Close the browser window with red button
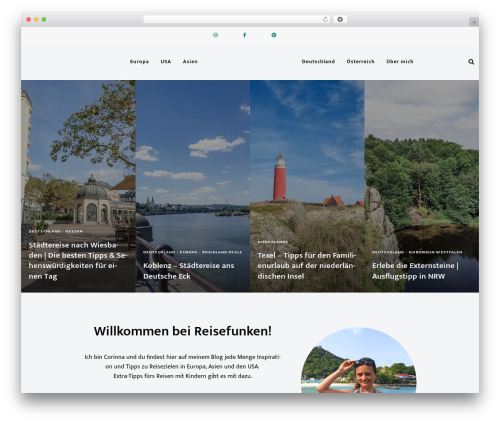The width and height of the screenshot is (500, 423). (29, 20)
